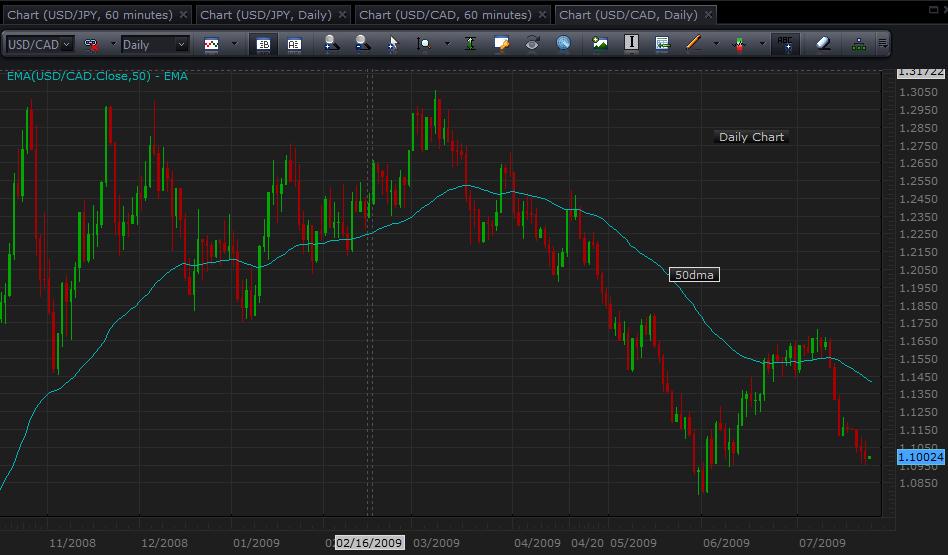The height and width of the screenshot is (555, 948).
Task: Click the add image snapshot icon
Action: tap(600, 44)
